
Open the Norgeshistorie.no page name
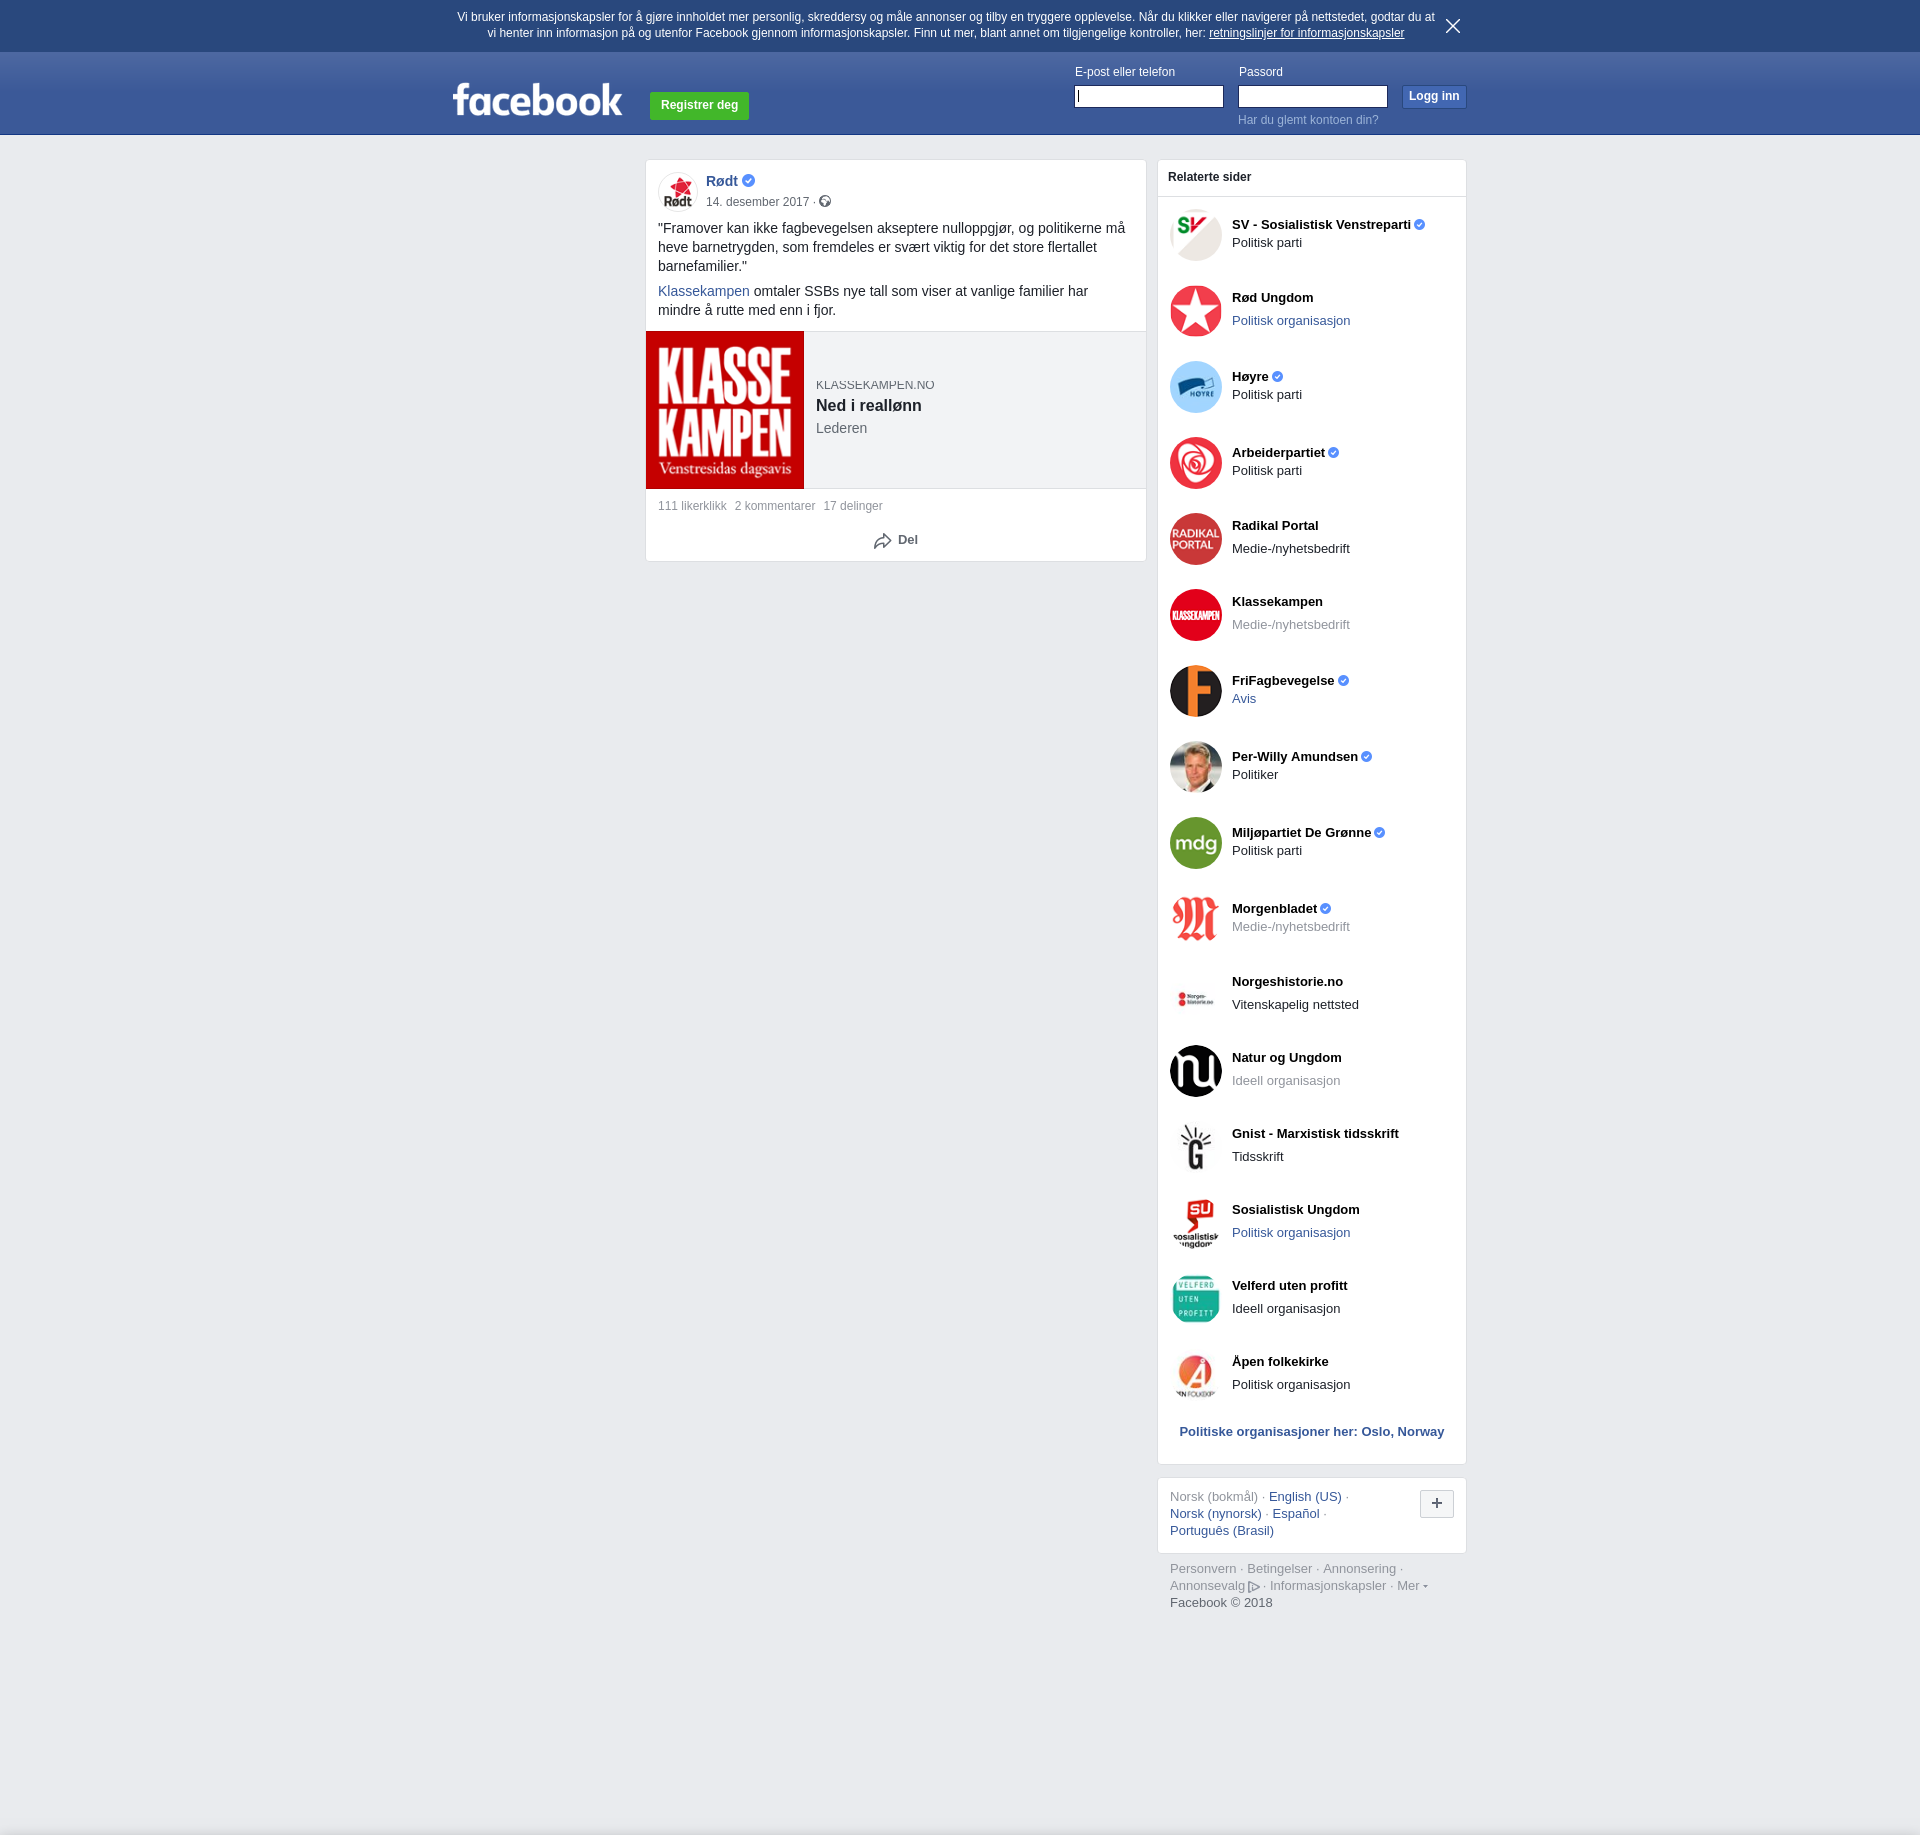[1287, 982]
